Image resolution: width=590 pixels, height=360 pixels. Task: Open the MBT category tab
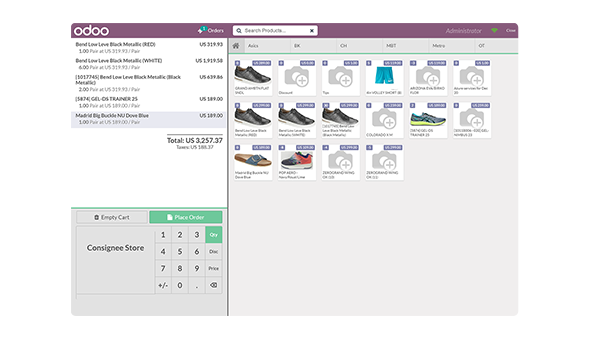tap(406, 46)
